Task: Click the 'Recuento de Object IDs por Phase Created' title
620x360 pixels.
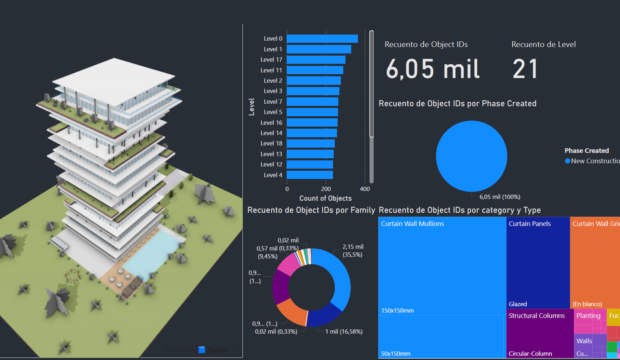Action: click(457, 104)
